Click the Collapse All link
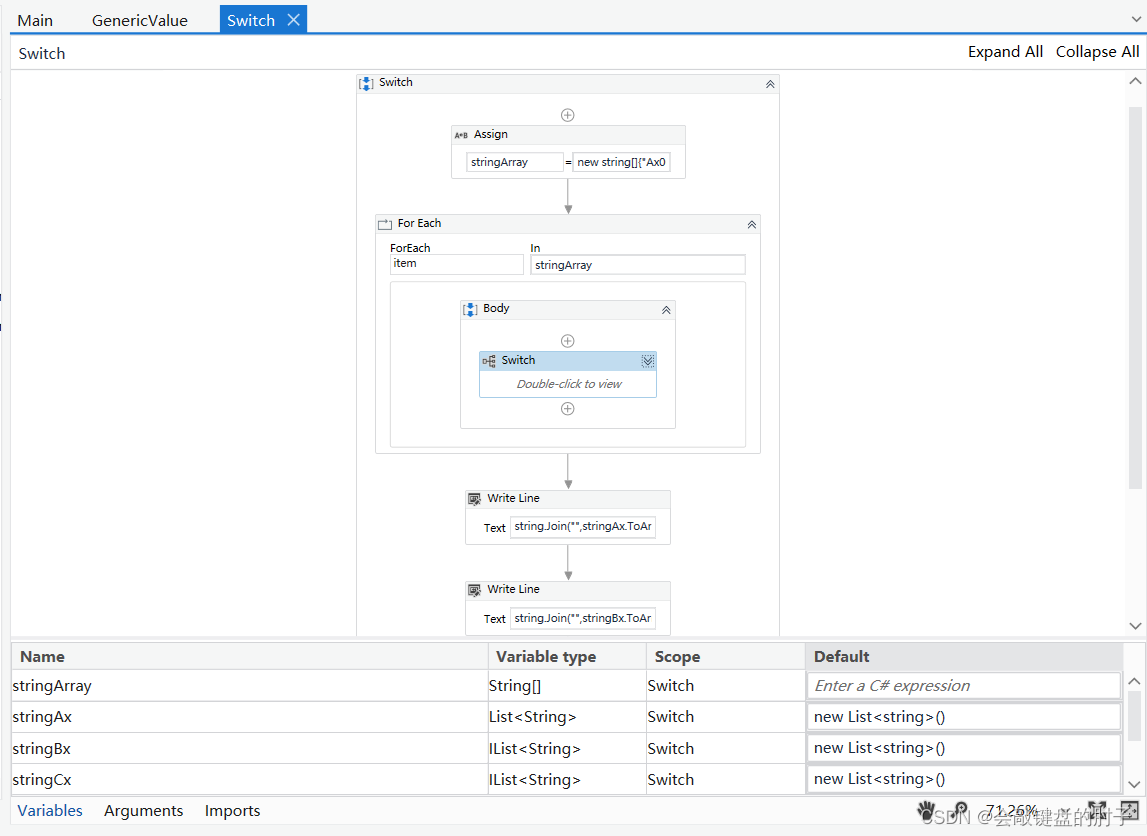Viewport: 1147px width, 836px height. pyautogui.click(x=1097, y=51)
